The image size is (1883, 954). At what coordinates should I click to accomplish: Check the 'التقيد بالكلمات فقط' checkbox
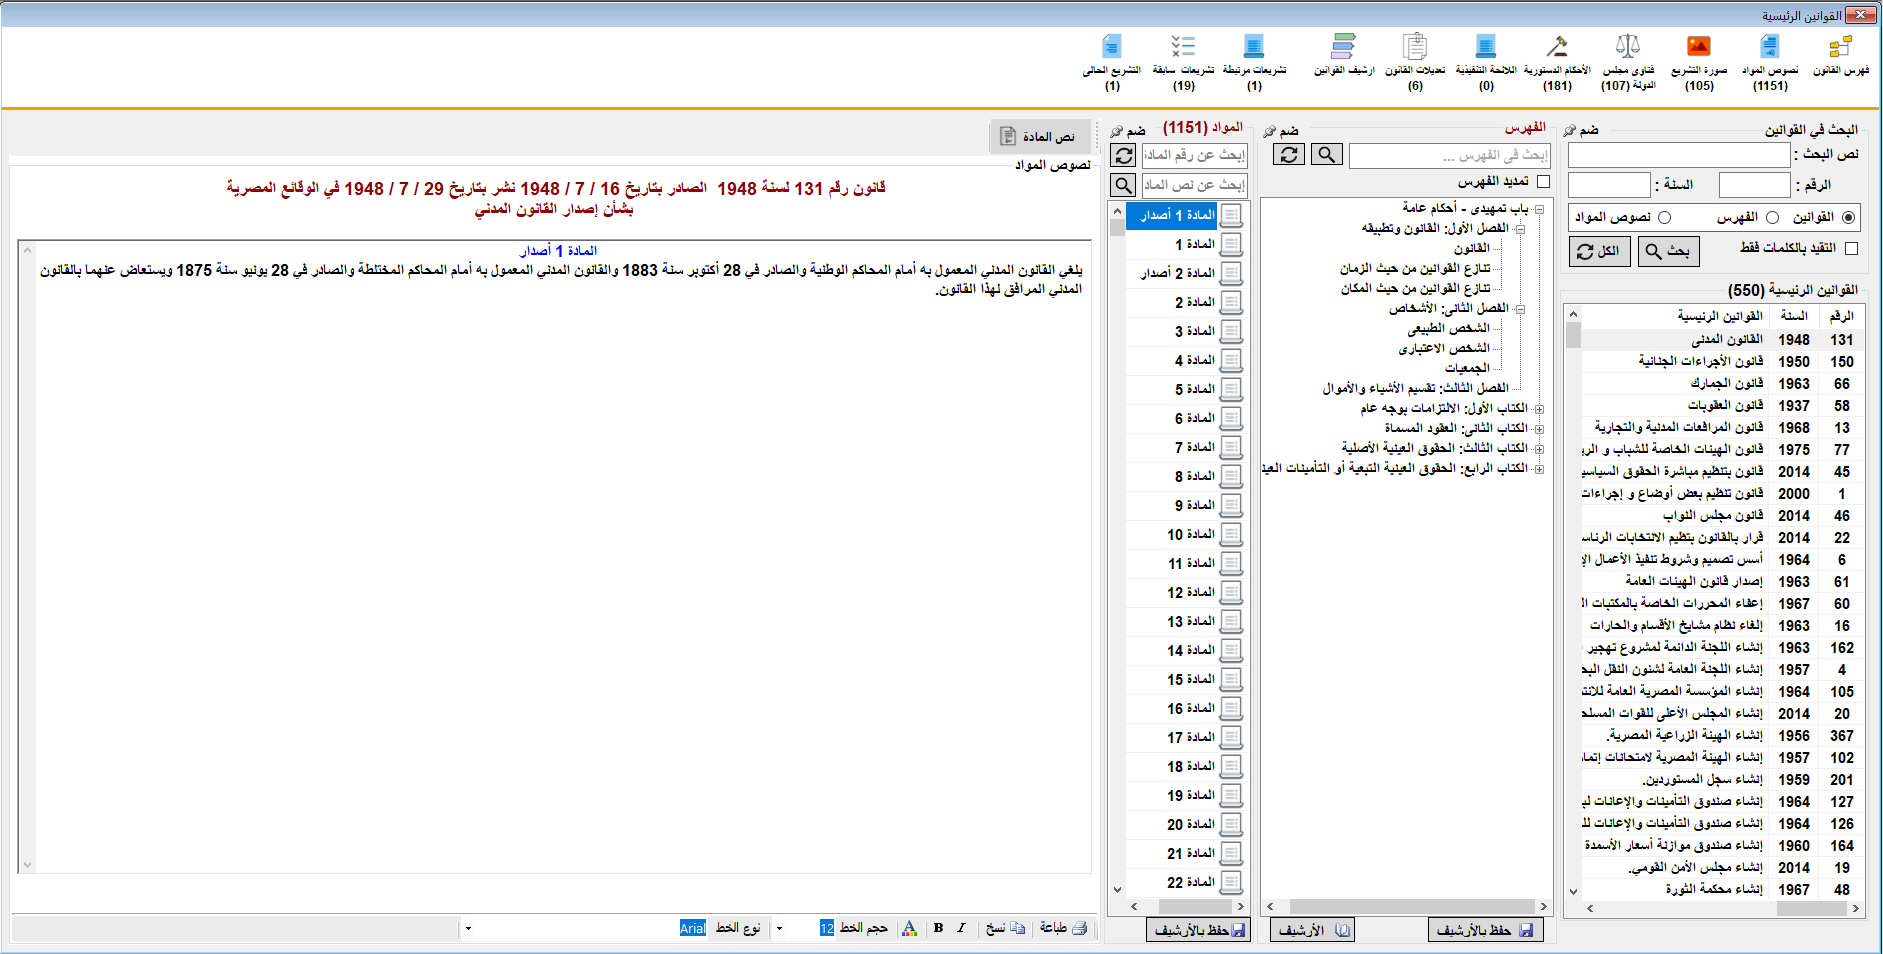[1851, 248]
